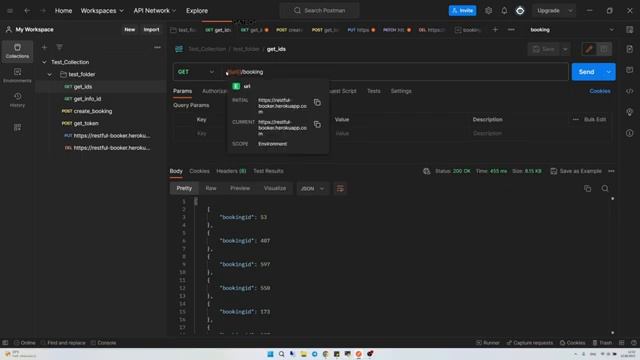640x360 pixels.
Task: Expand the Workspaces menu
Action: [102, 11]
